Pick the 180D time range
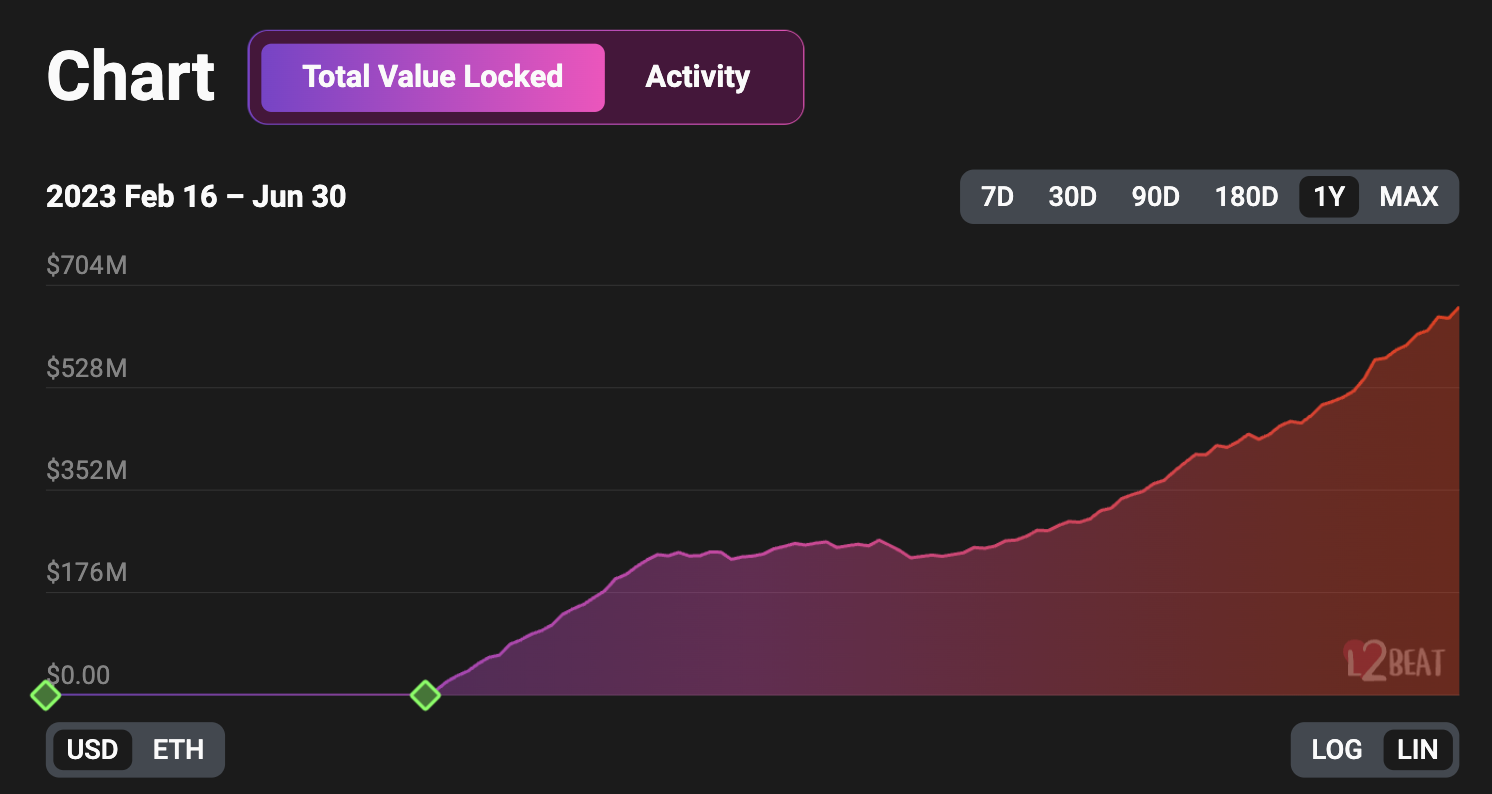The image size is (1492, 794). pyautogui.click(x=1246, y=197)
